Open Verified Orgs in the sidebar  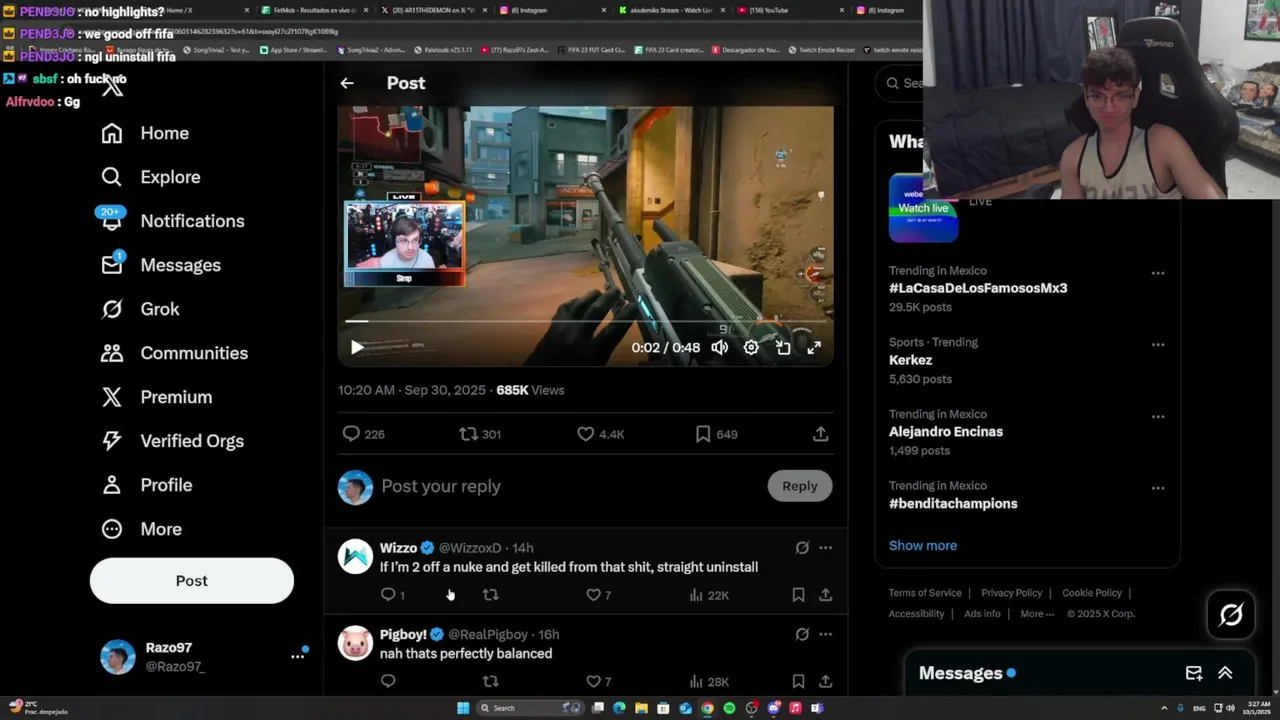pos(172,441)
